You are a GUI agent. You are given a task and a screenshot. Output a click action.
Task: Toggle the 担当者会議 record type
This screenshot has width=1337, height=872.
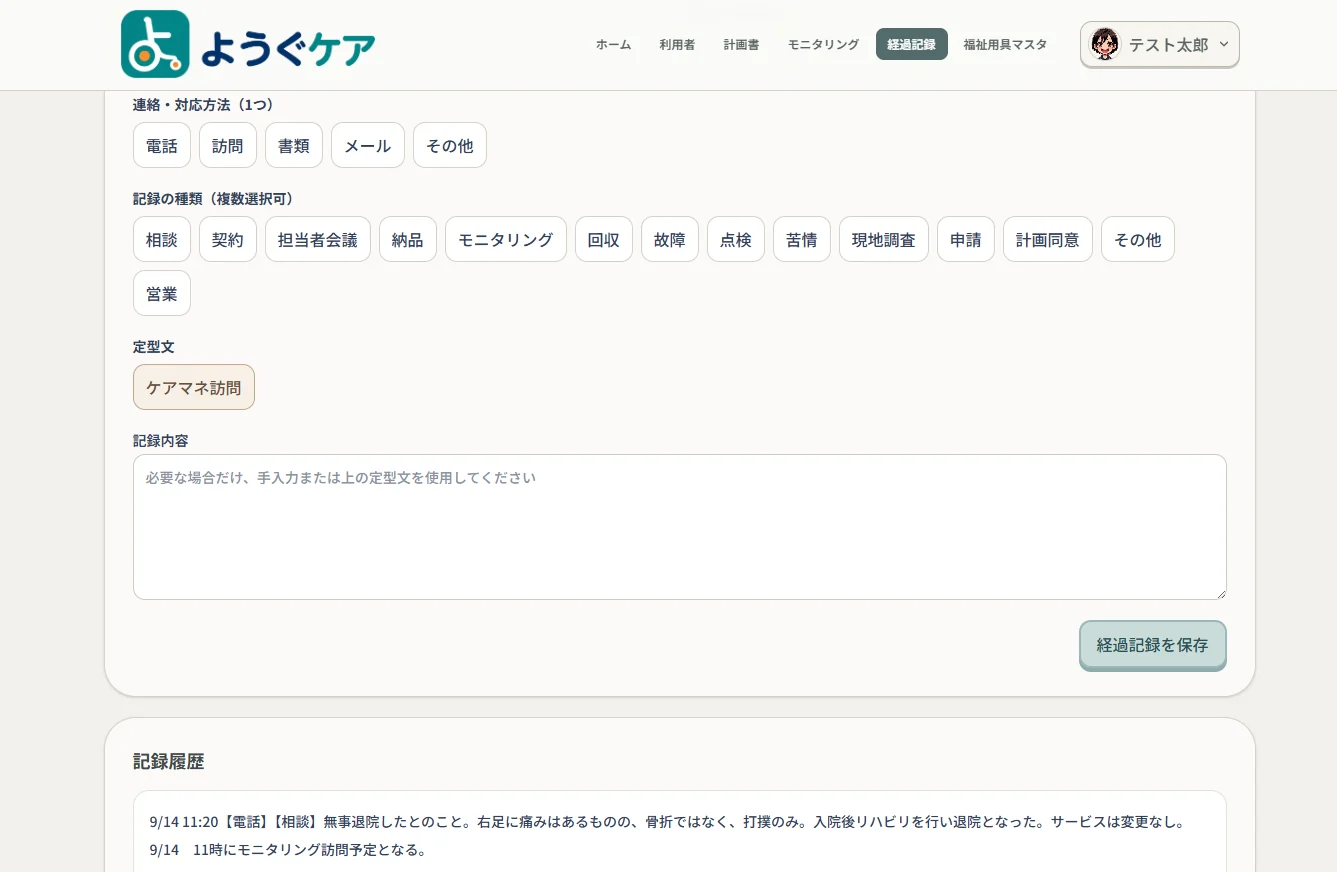318,239
